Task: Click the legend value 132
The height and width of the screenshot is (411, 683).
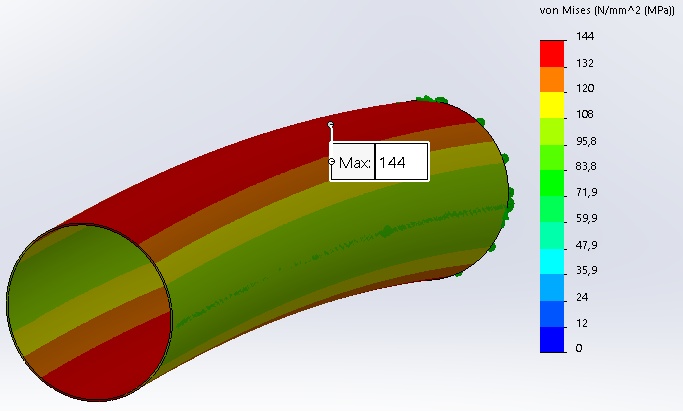Action: pos(585,64)
